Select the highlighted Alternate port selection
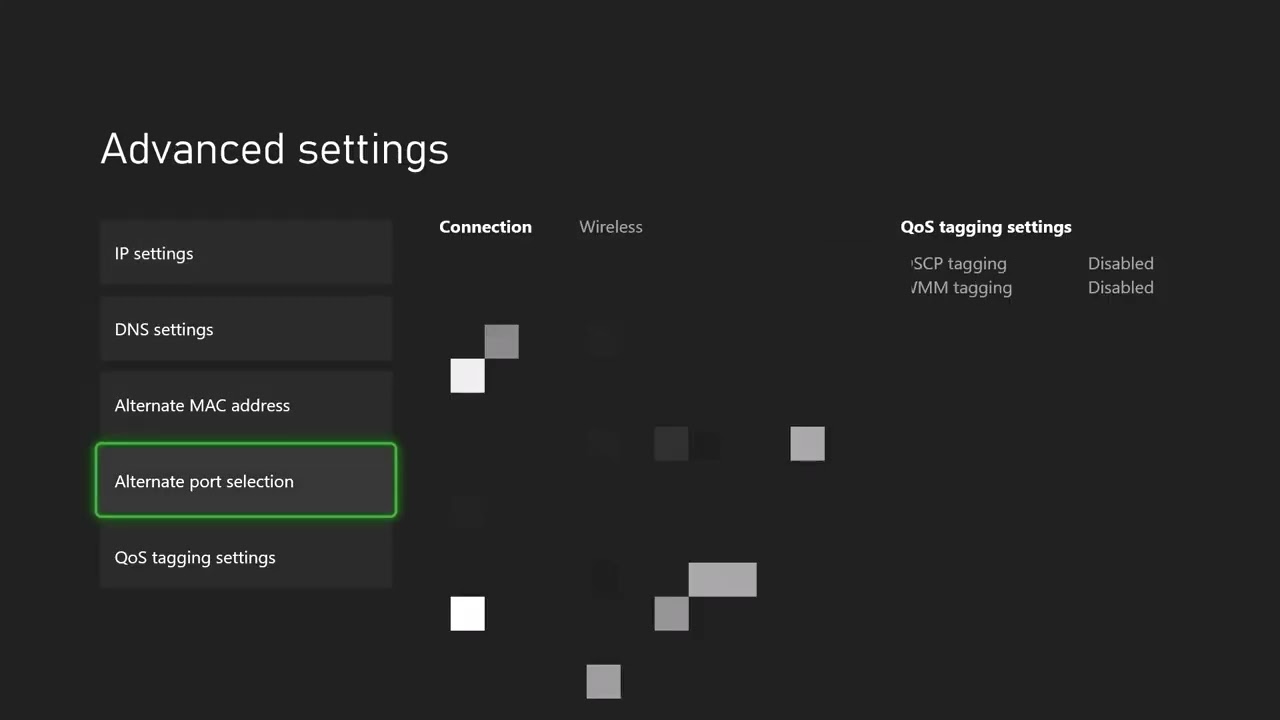This screenshot has width=1280, height=720. [245, 481]
